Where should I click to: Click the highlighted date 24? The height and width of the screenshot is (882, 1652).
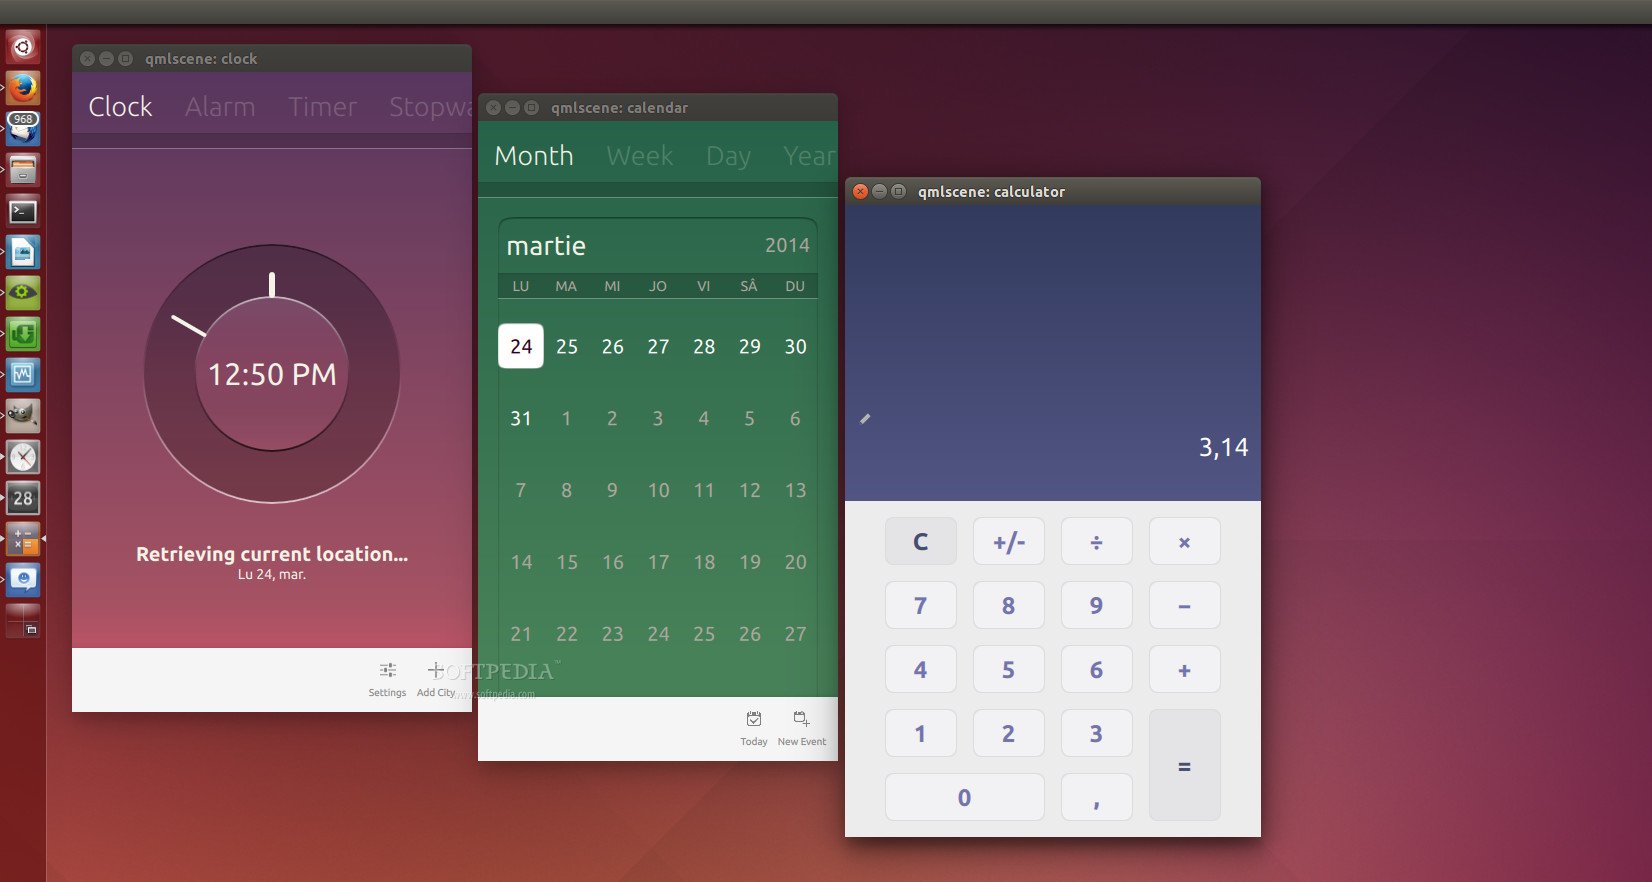[521, 347]
